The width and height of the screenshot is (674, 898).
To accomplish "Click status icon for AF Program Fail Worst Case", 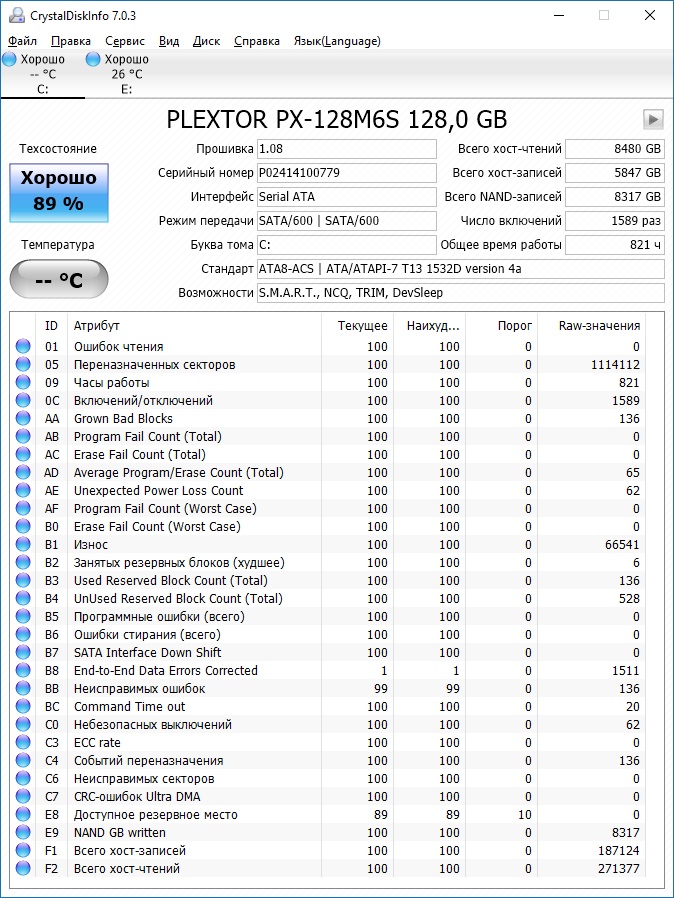I will coord(23,508).
